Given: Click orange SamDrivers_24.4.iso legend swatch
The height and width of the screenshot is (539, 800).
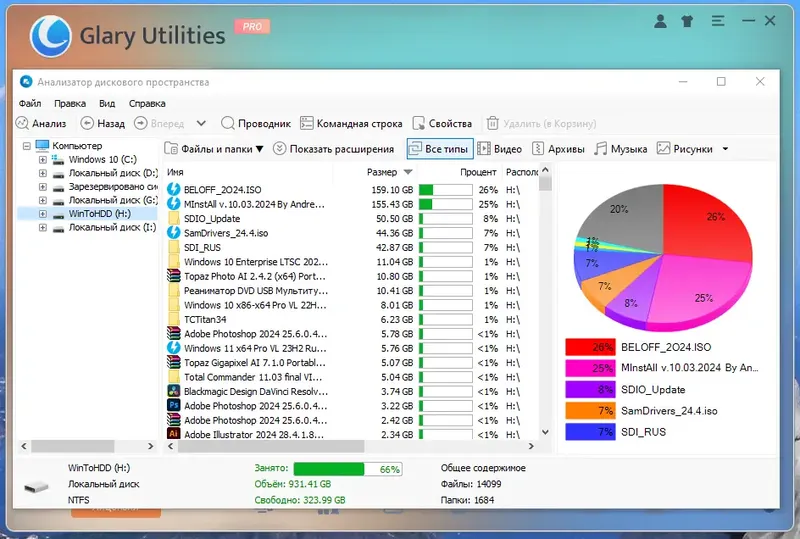Looking at the screenshot, I should [x=590, y=410].
